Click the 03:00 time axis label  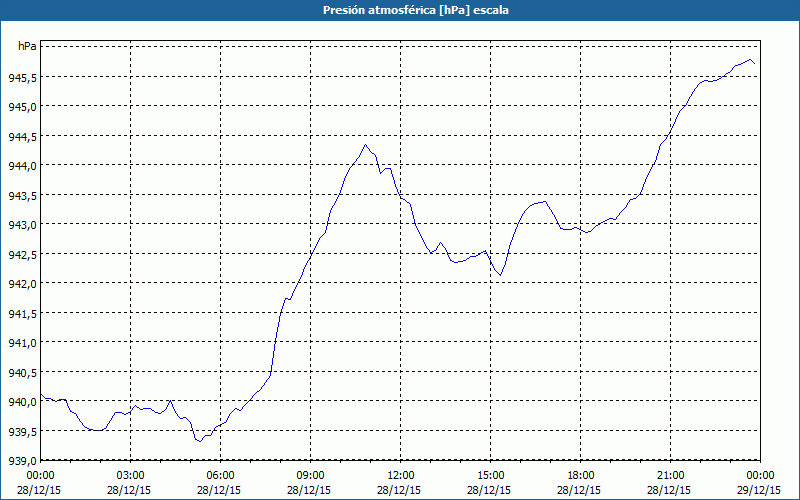click(131, 476)
